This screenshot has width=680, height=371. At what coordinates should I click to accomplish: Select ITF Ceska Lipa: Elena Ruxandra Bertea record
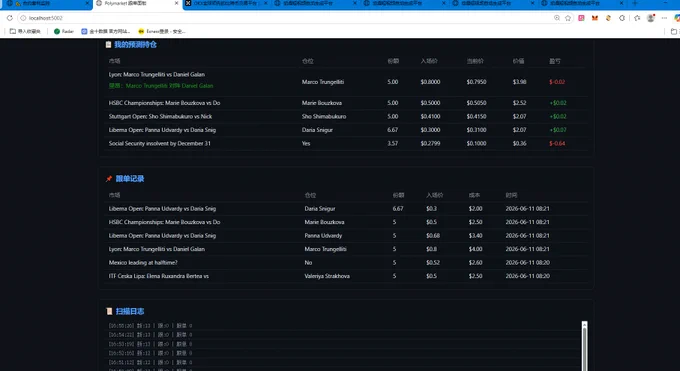(x=159, y=276)
